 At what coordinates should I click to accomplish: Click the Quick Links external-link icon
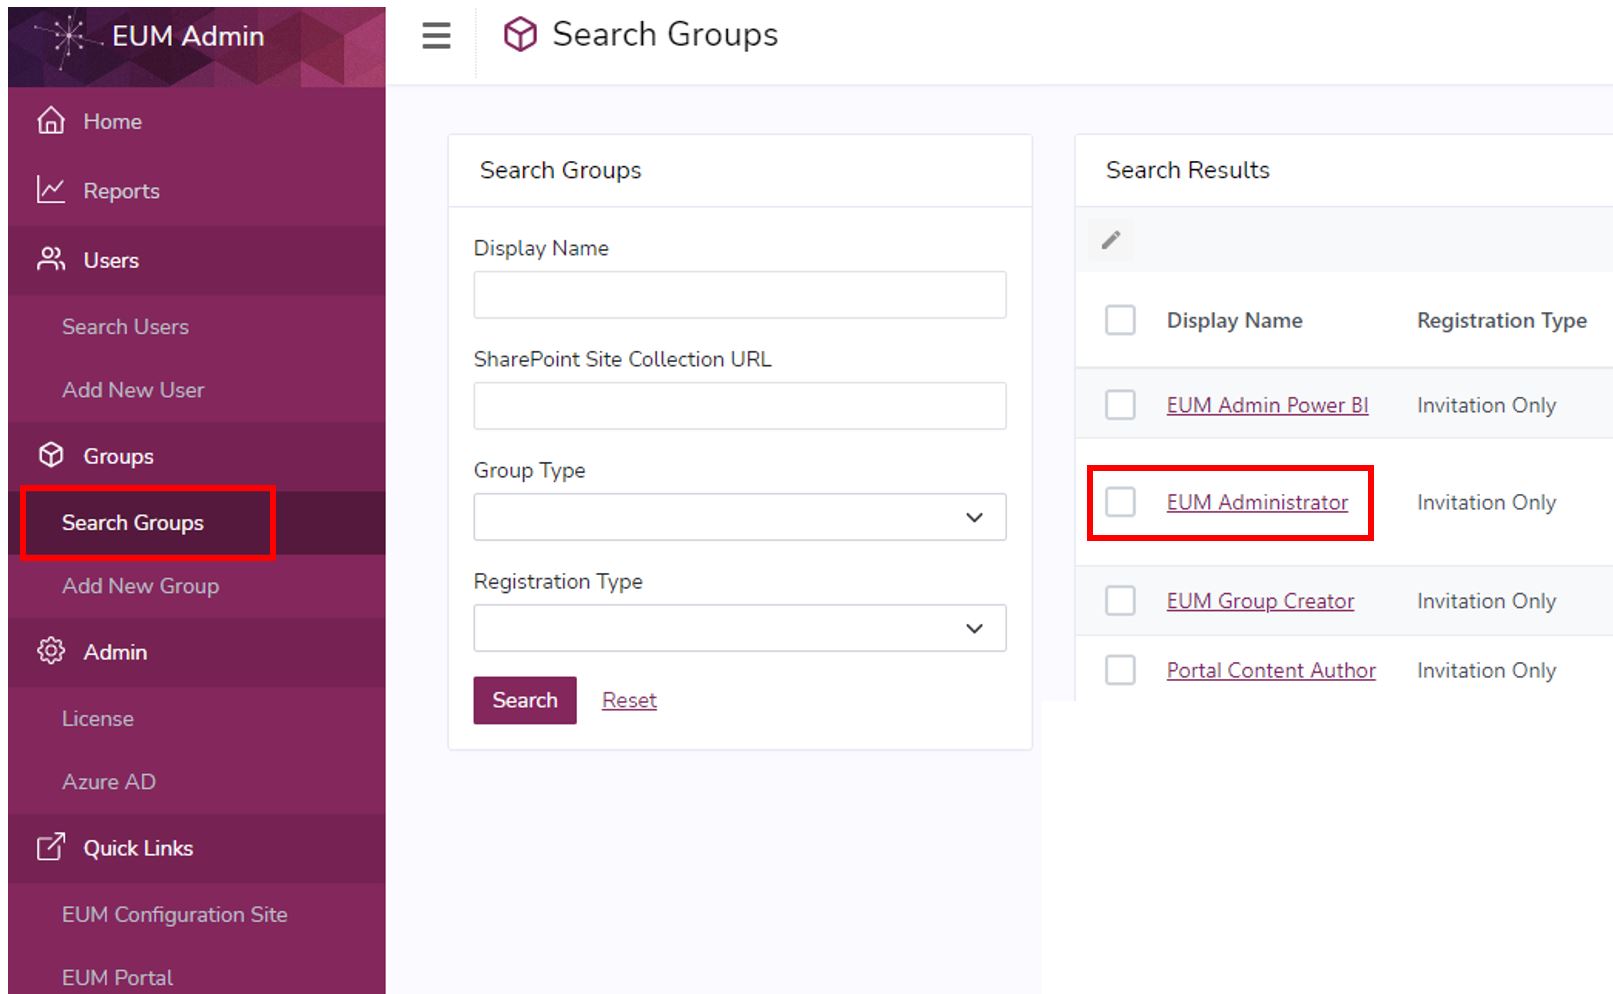(50, 848)
